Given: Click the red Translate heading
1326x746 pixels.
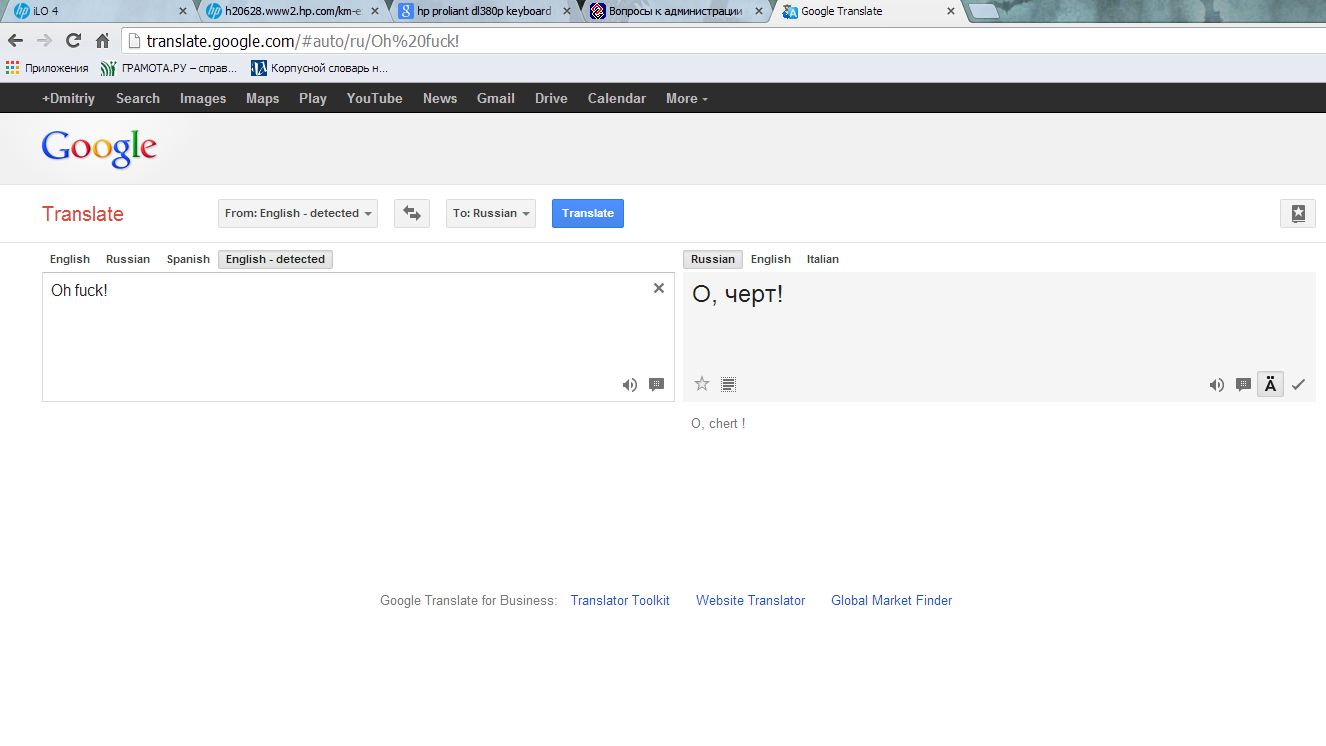Looking at the screenshot, I should 83,214.
